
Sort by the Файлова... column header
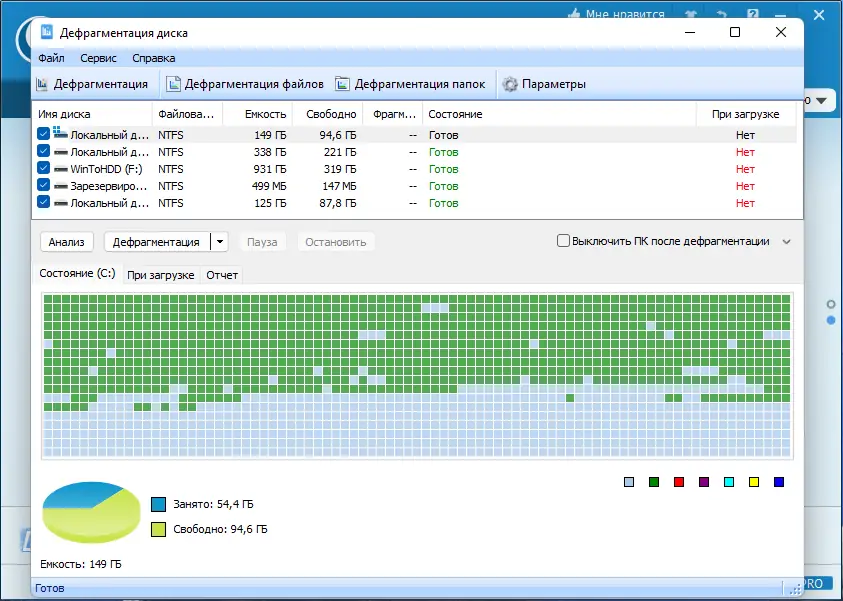tap(188, 114)
